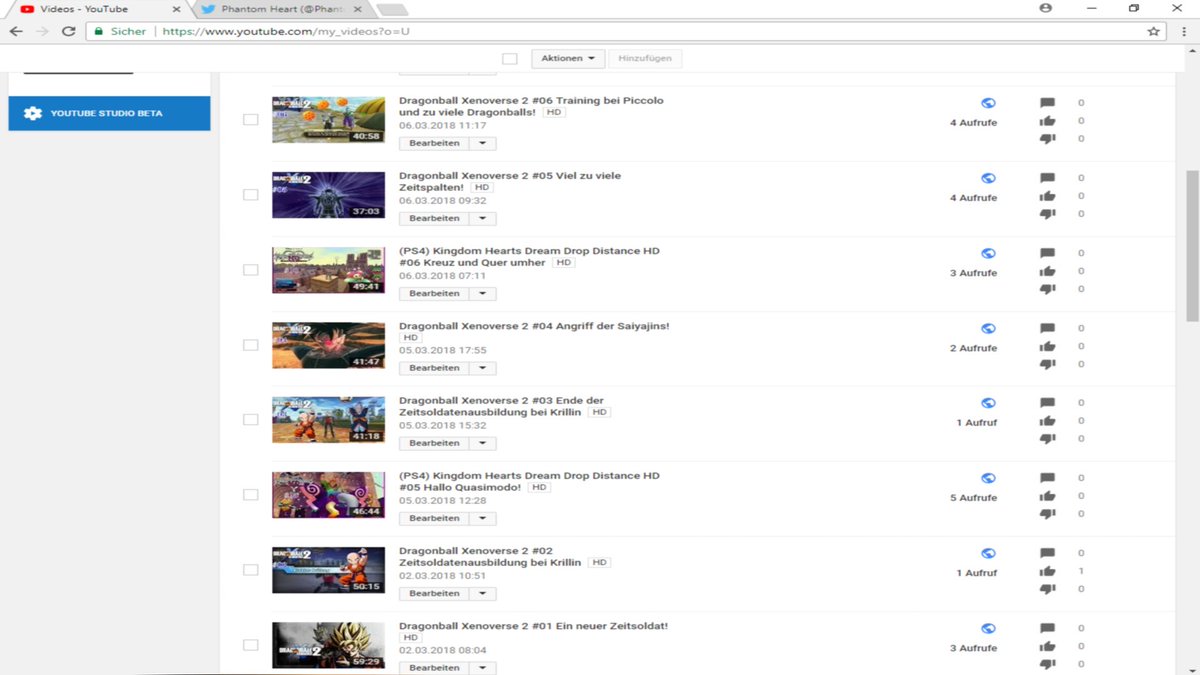
Task: Click thumbs-up icon for Xenoverse 2 #03
Action: point(1047,421)
